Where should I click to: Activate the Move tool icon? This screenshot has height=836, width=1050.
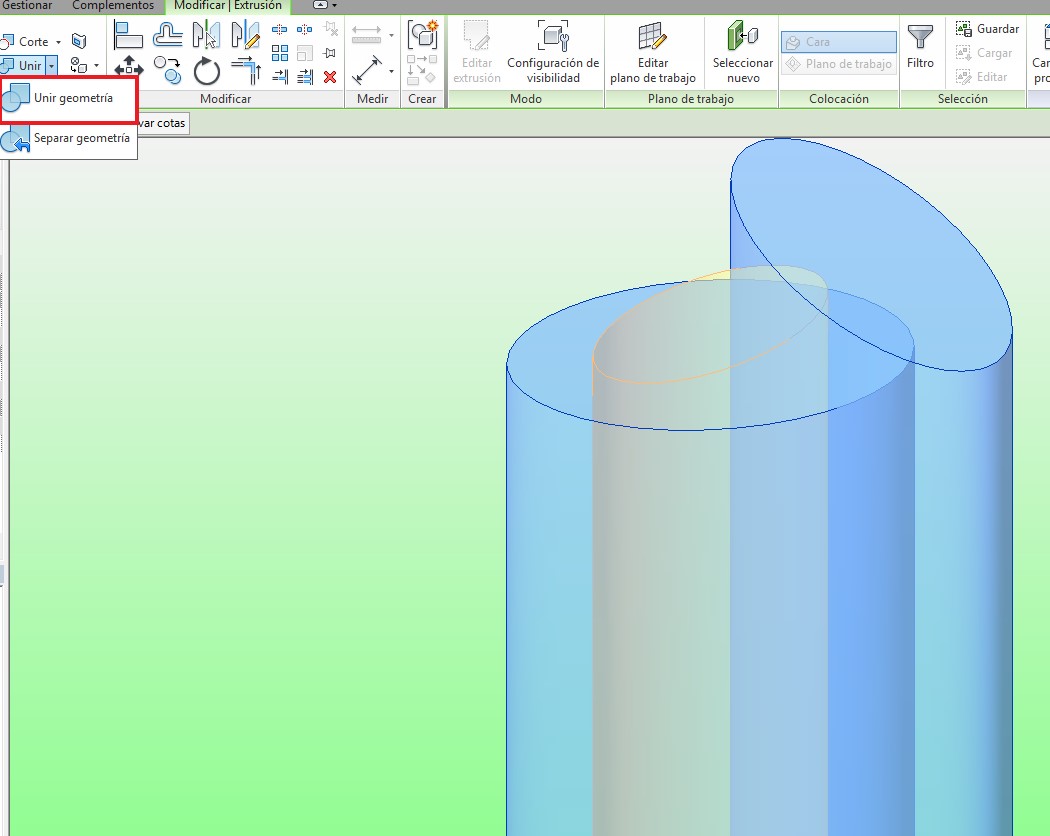pos(129,70)
